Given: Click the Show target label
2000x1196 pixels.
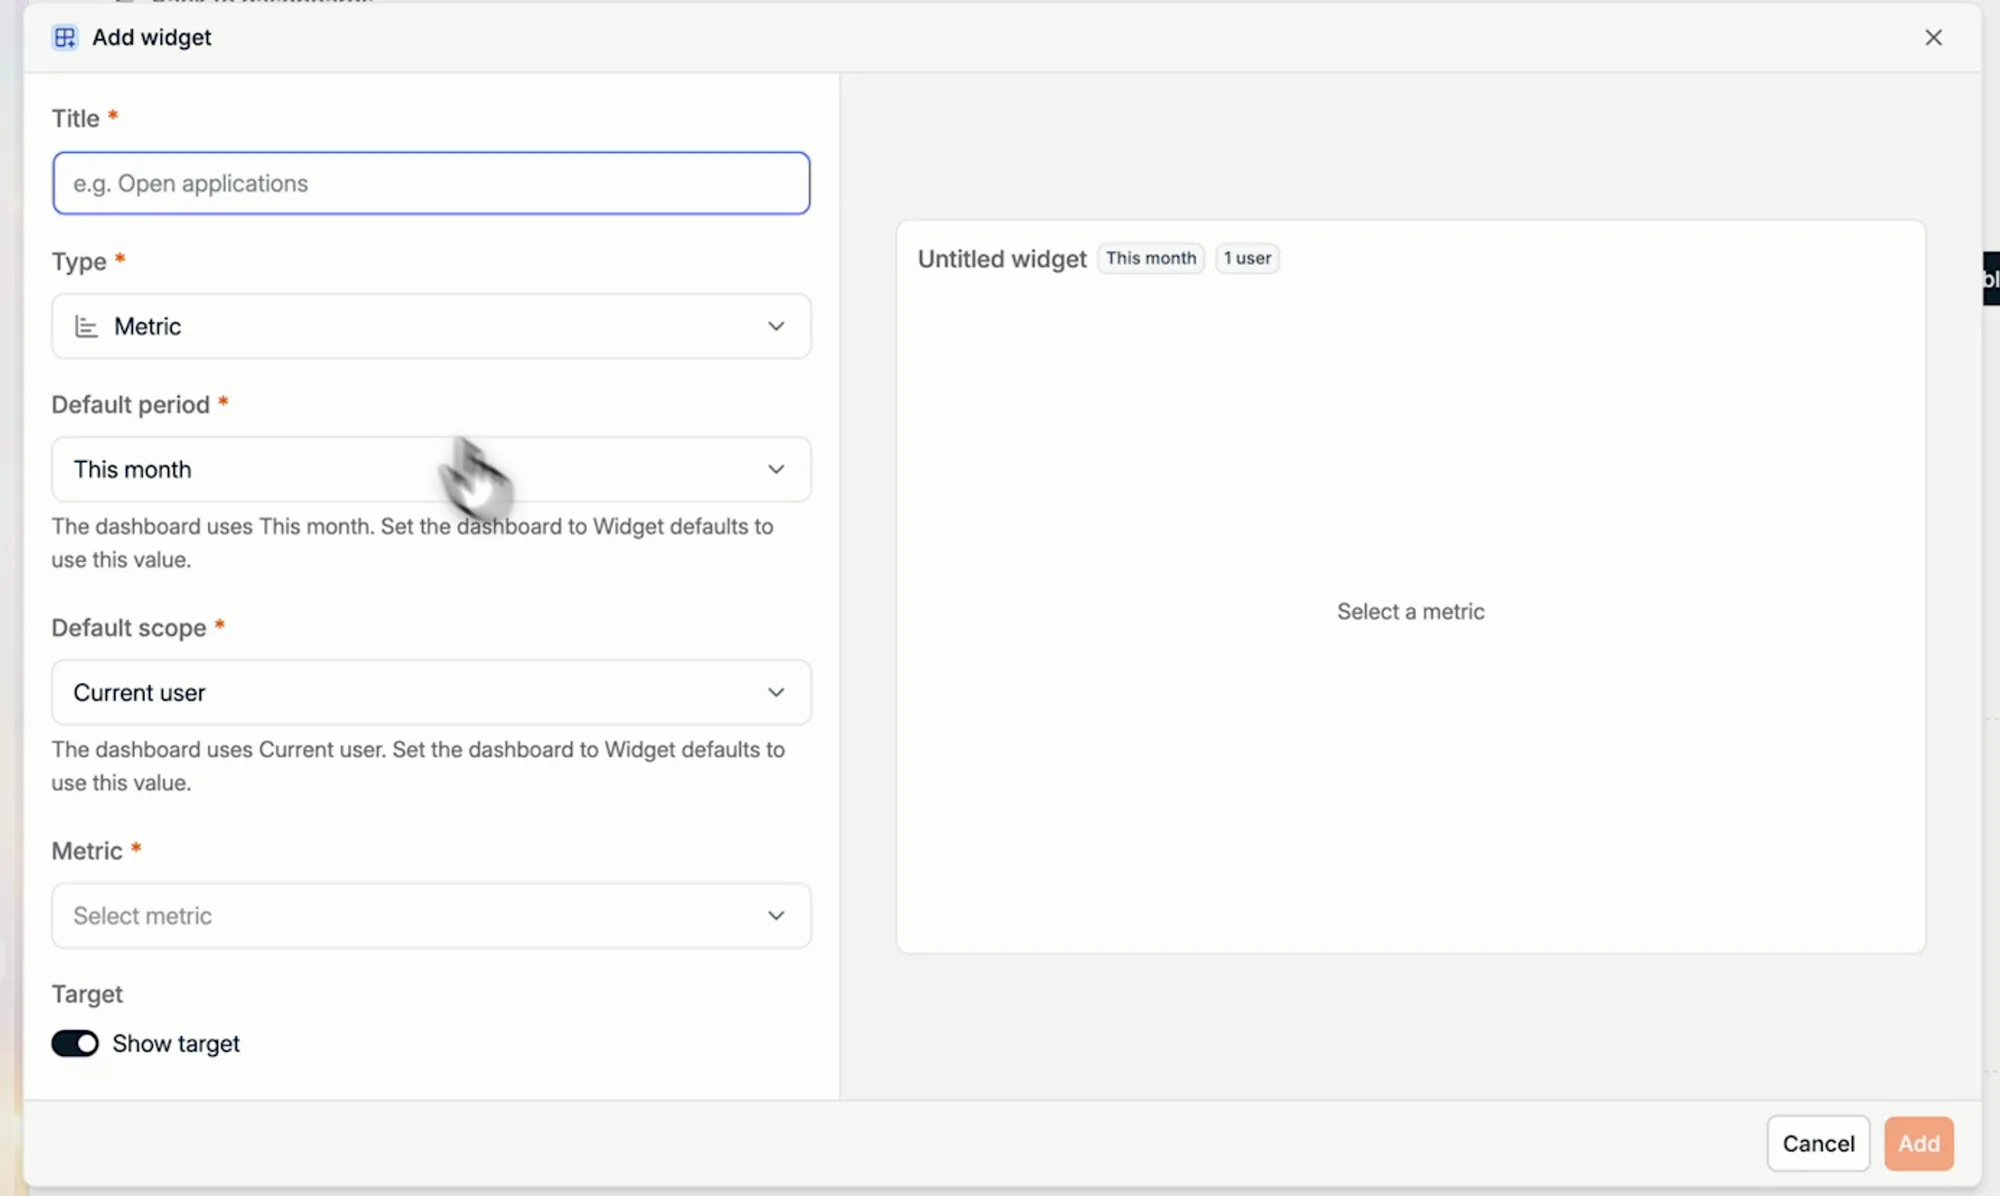Looking at the screenshot, I should (176, 1043).
